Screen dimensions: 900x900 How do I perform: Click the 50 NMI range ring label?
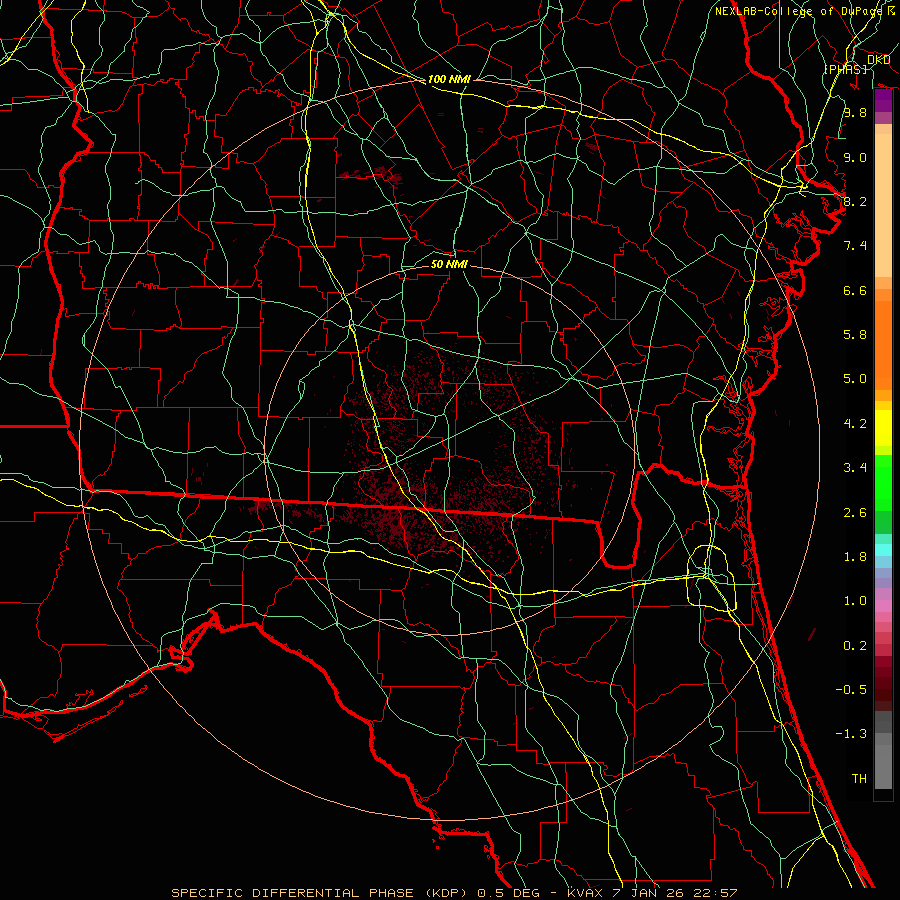pyautogui.click(x=449, y=264)
